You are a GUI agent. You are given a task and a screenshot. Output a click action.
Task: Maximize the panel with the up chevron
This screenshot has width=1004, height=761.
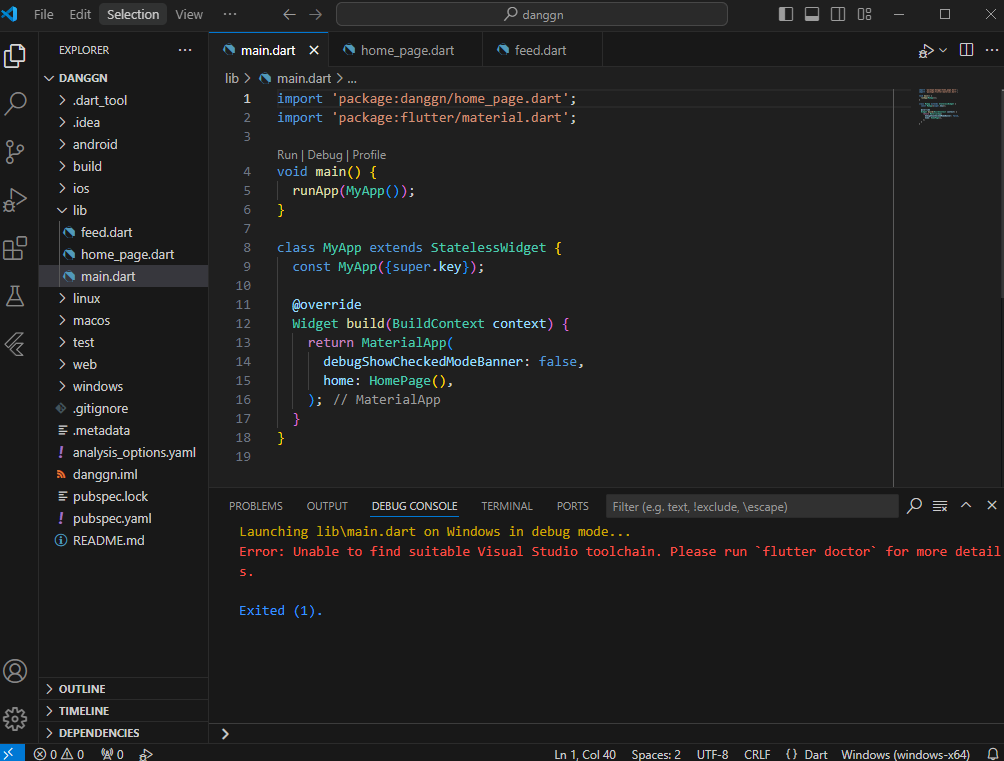(x=966, y=505)
